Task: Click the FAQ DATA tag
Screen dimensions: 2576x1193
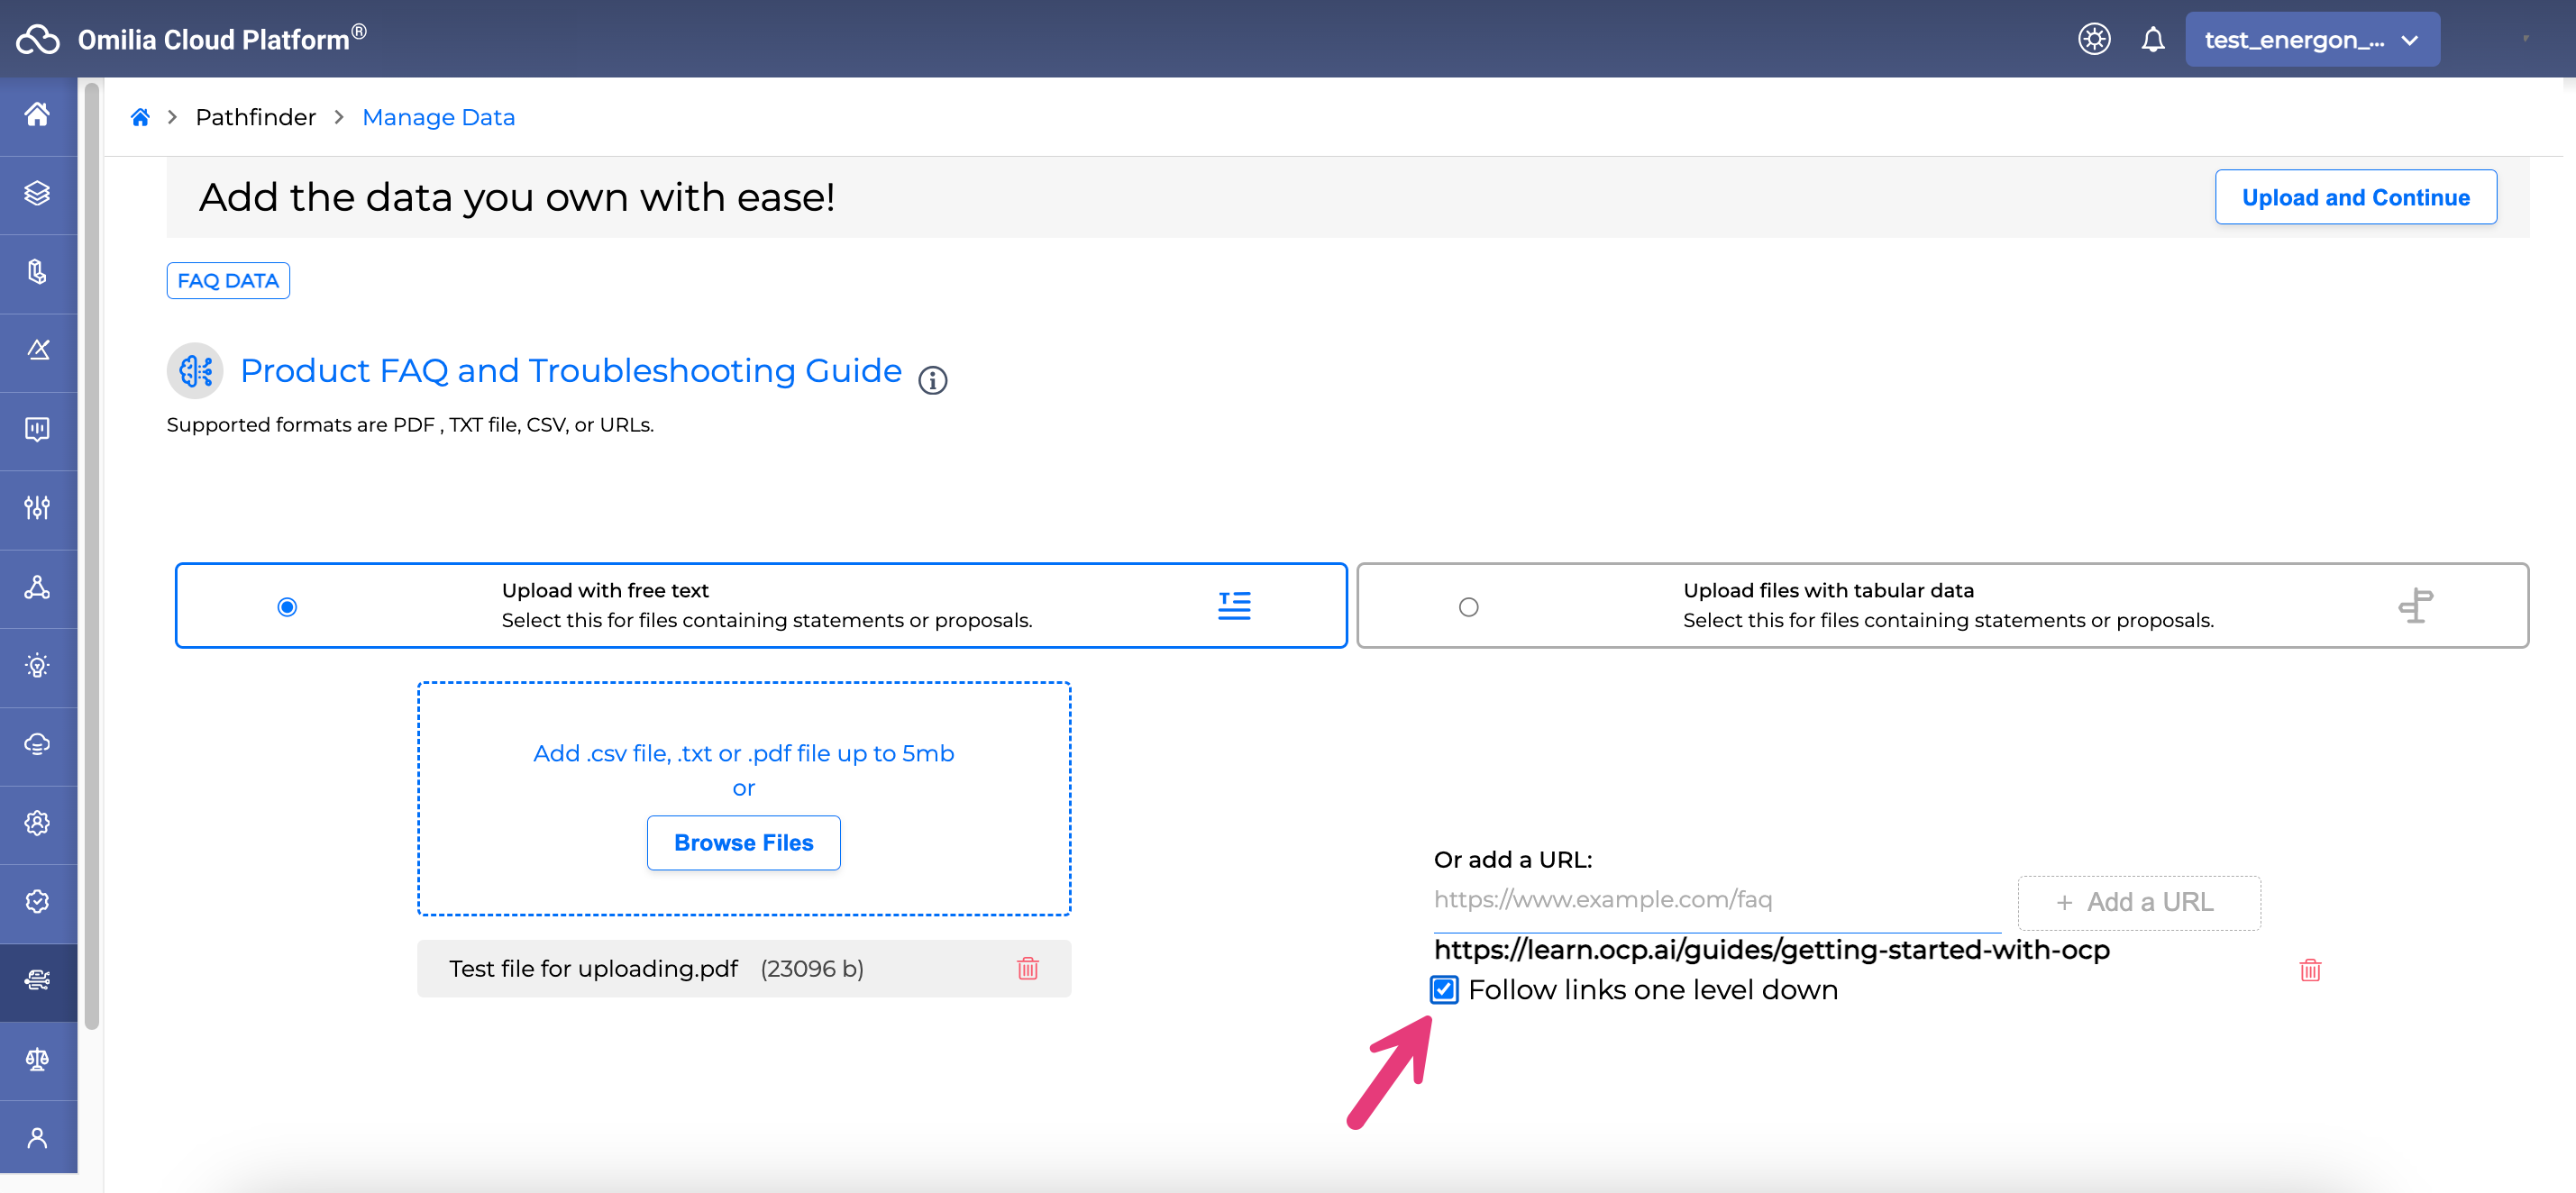Action: pyautogui.click(x=228, y=281)
